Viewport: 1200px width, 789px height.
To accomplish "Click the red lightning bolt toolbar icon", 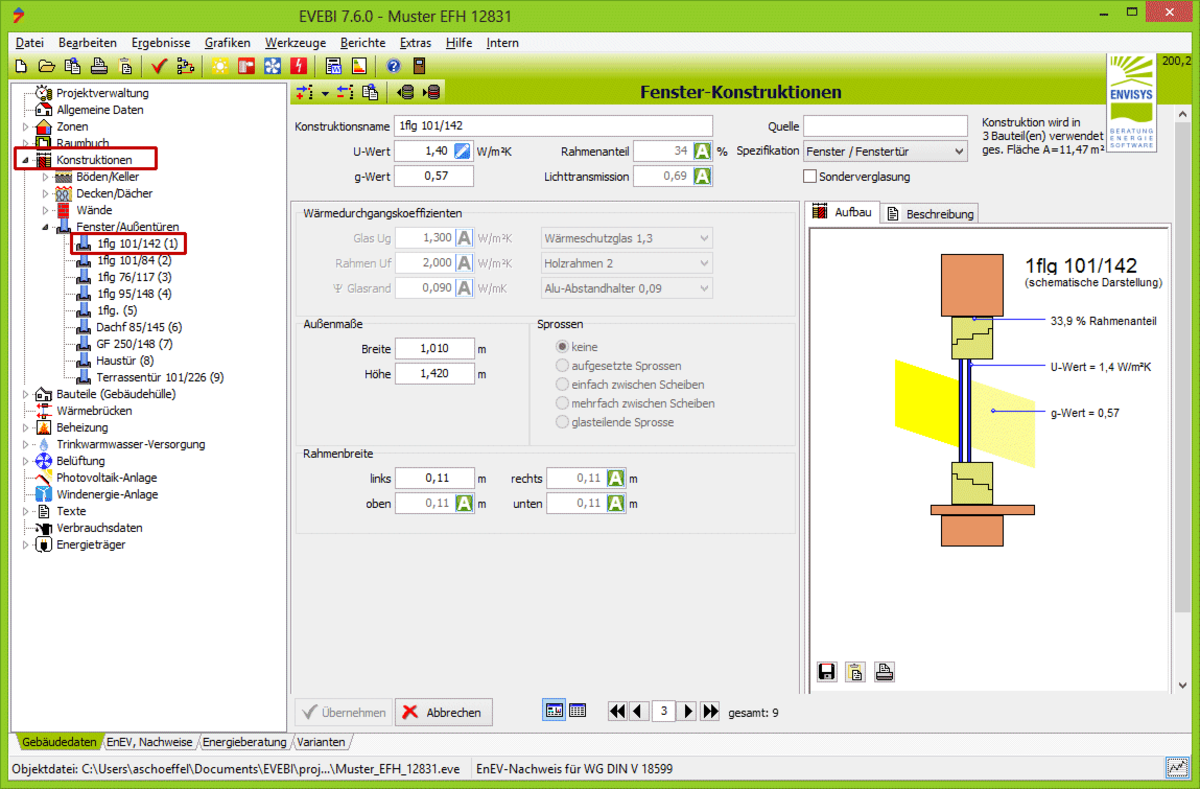I will pos(298,67).
